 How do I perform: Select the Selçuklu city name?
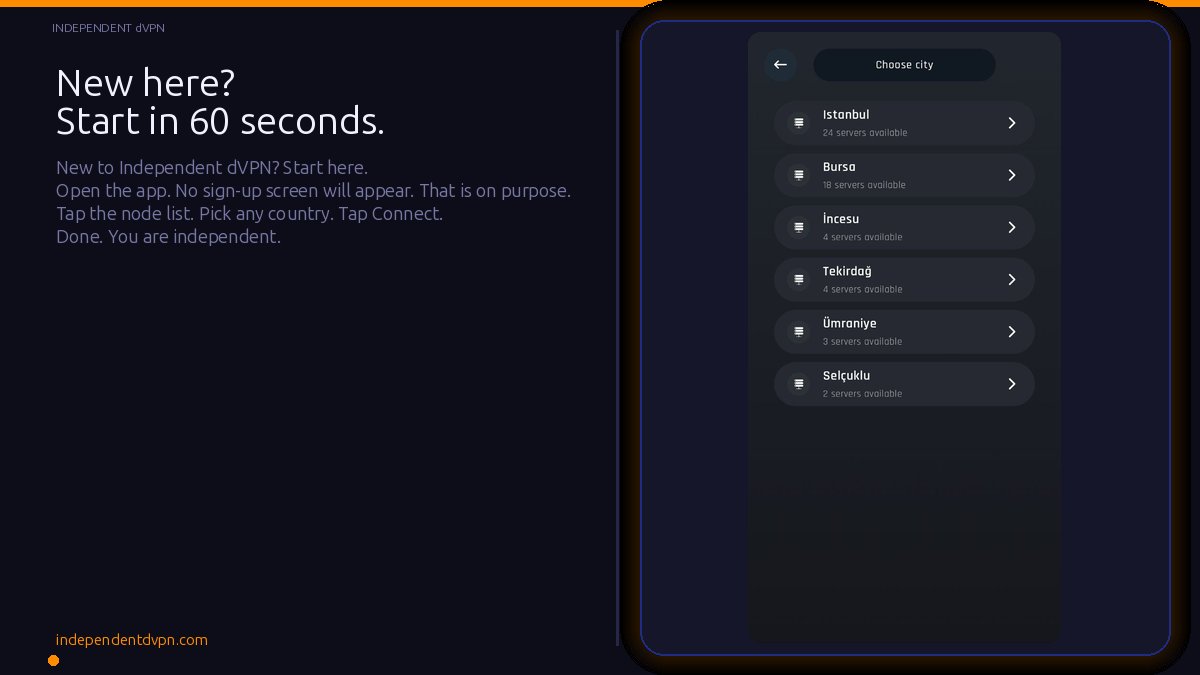click(846, 376)
